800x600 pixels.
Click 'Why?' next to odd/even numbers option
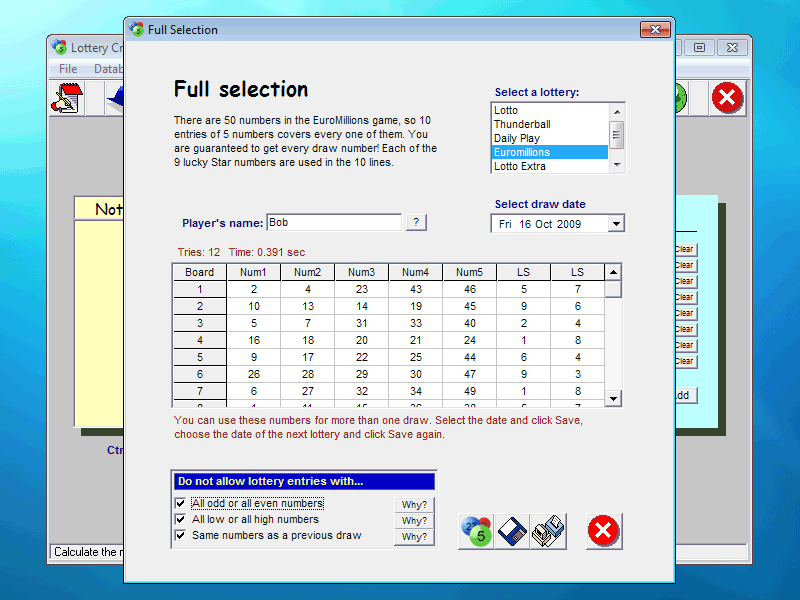[x=414, y=505]
